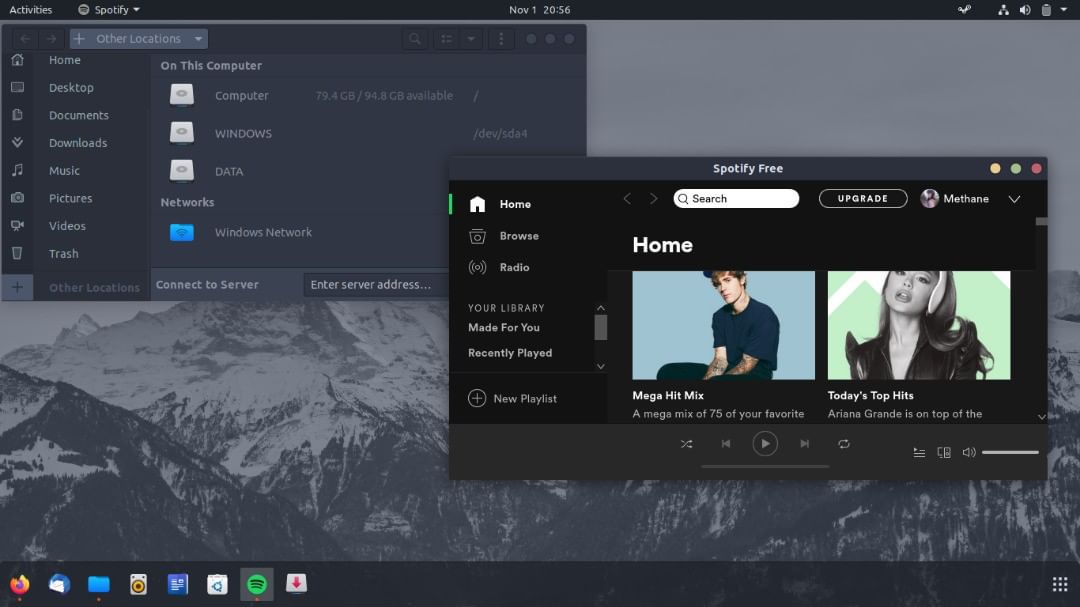The width and height of the screenshot is (1080, 607).
Task: Open the Other Locations path dropdown
Action: pos(198,39)
